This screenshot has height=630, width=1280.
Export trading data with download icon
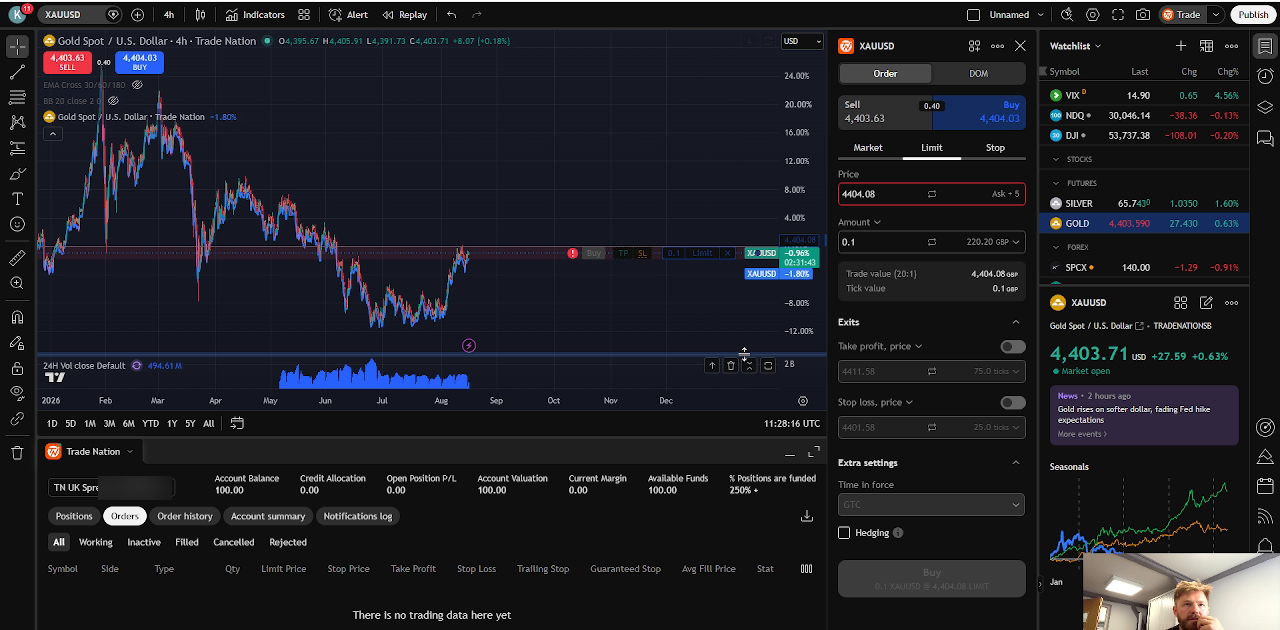pyautogui.click(x=807, y=516)
